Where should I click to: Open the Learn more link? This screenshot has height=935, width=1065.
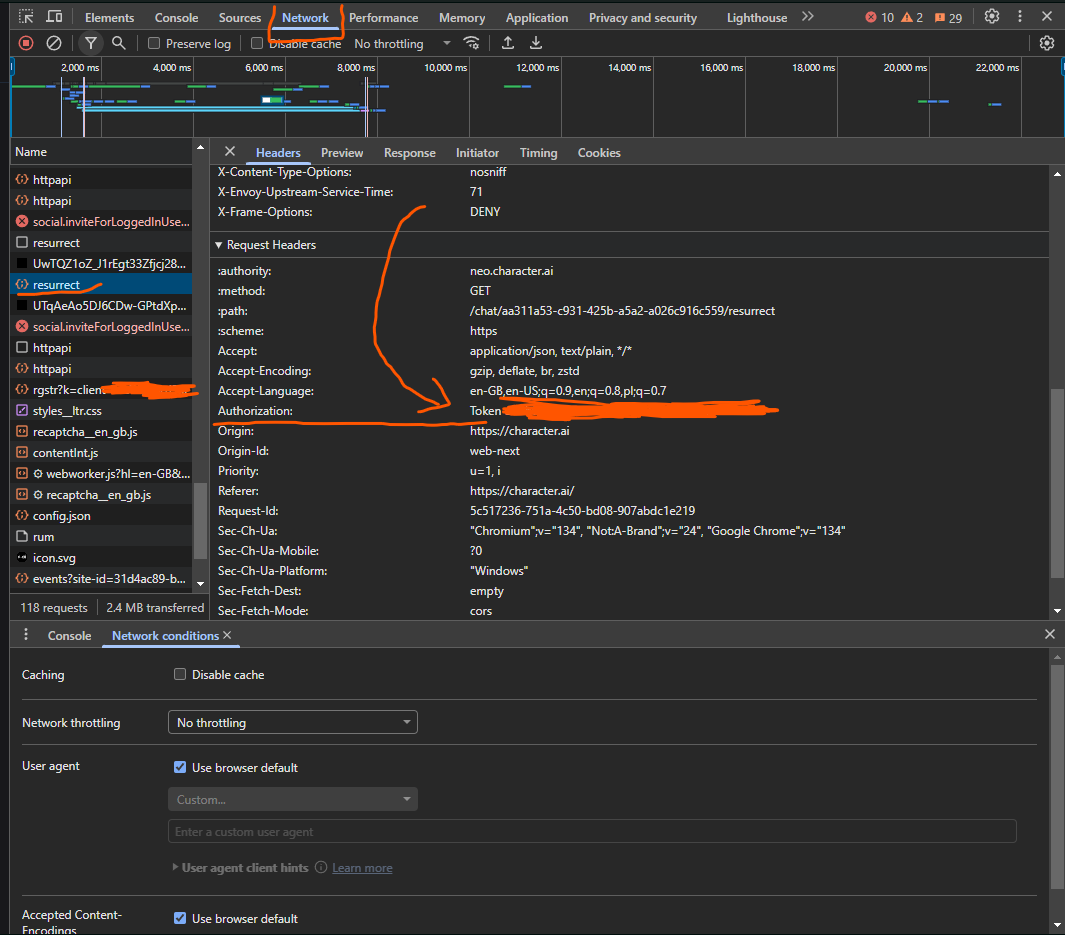click(362, 868)
